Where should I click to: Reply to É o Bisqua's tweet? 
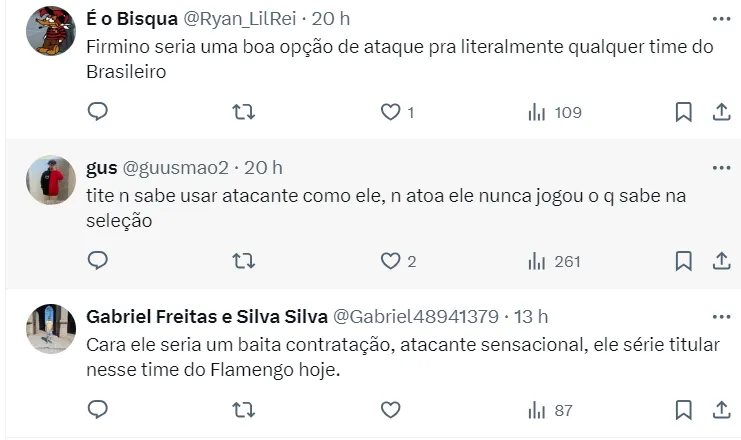[98, 112]
